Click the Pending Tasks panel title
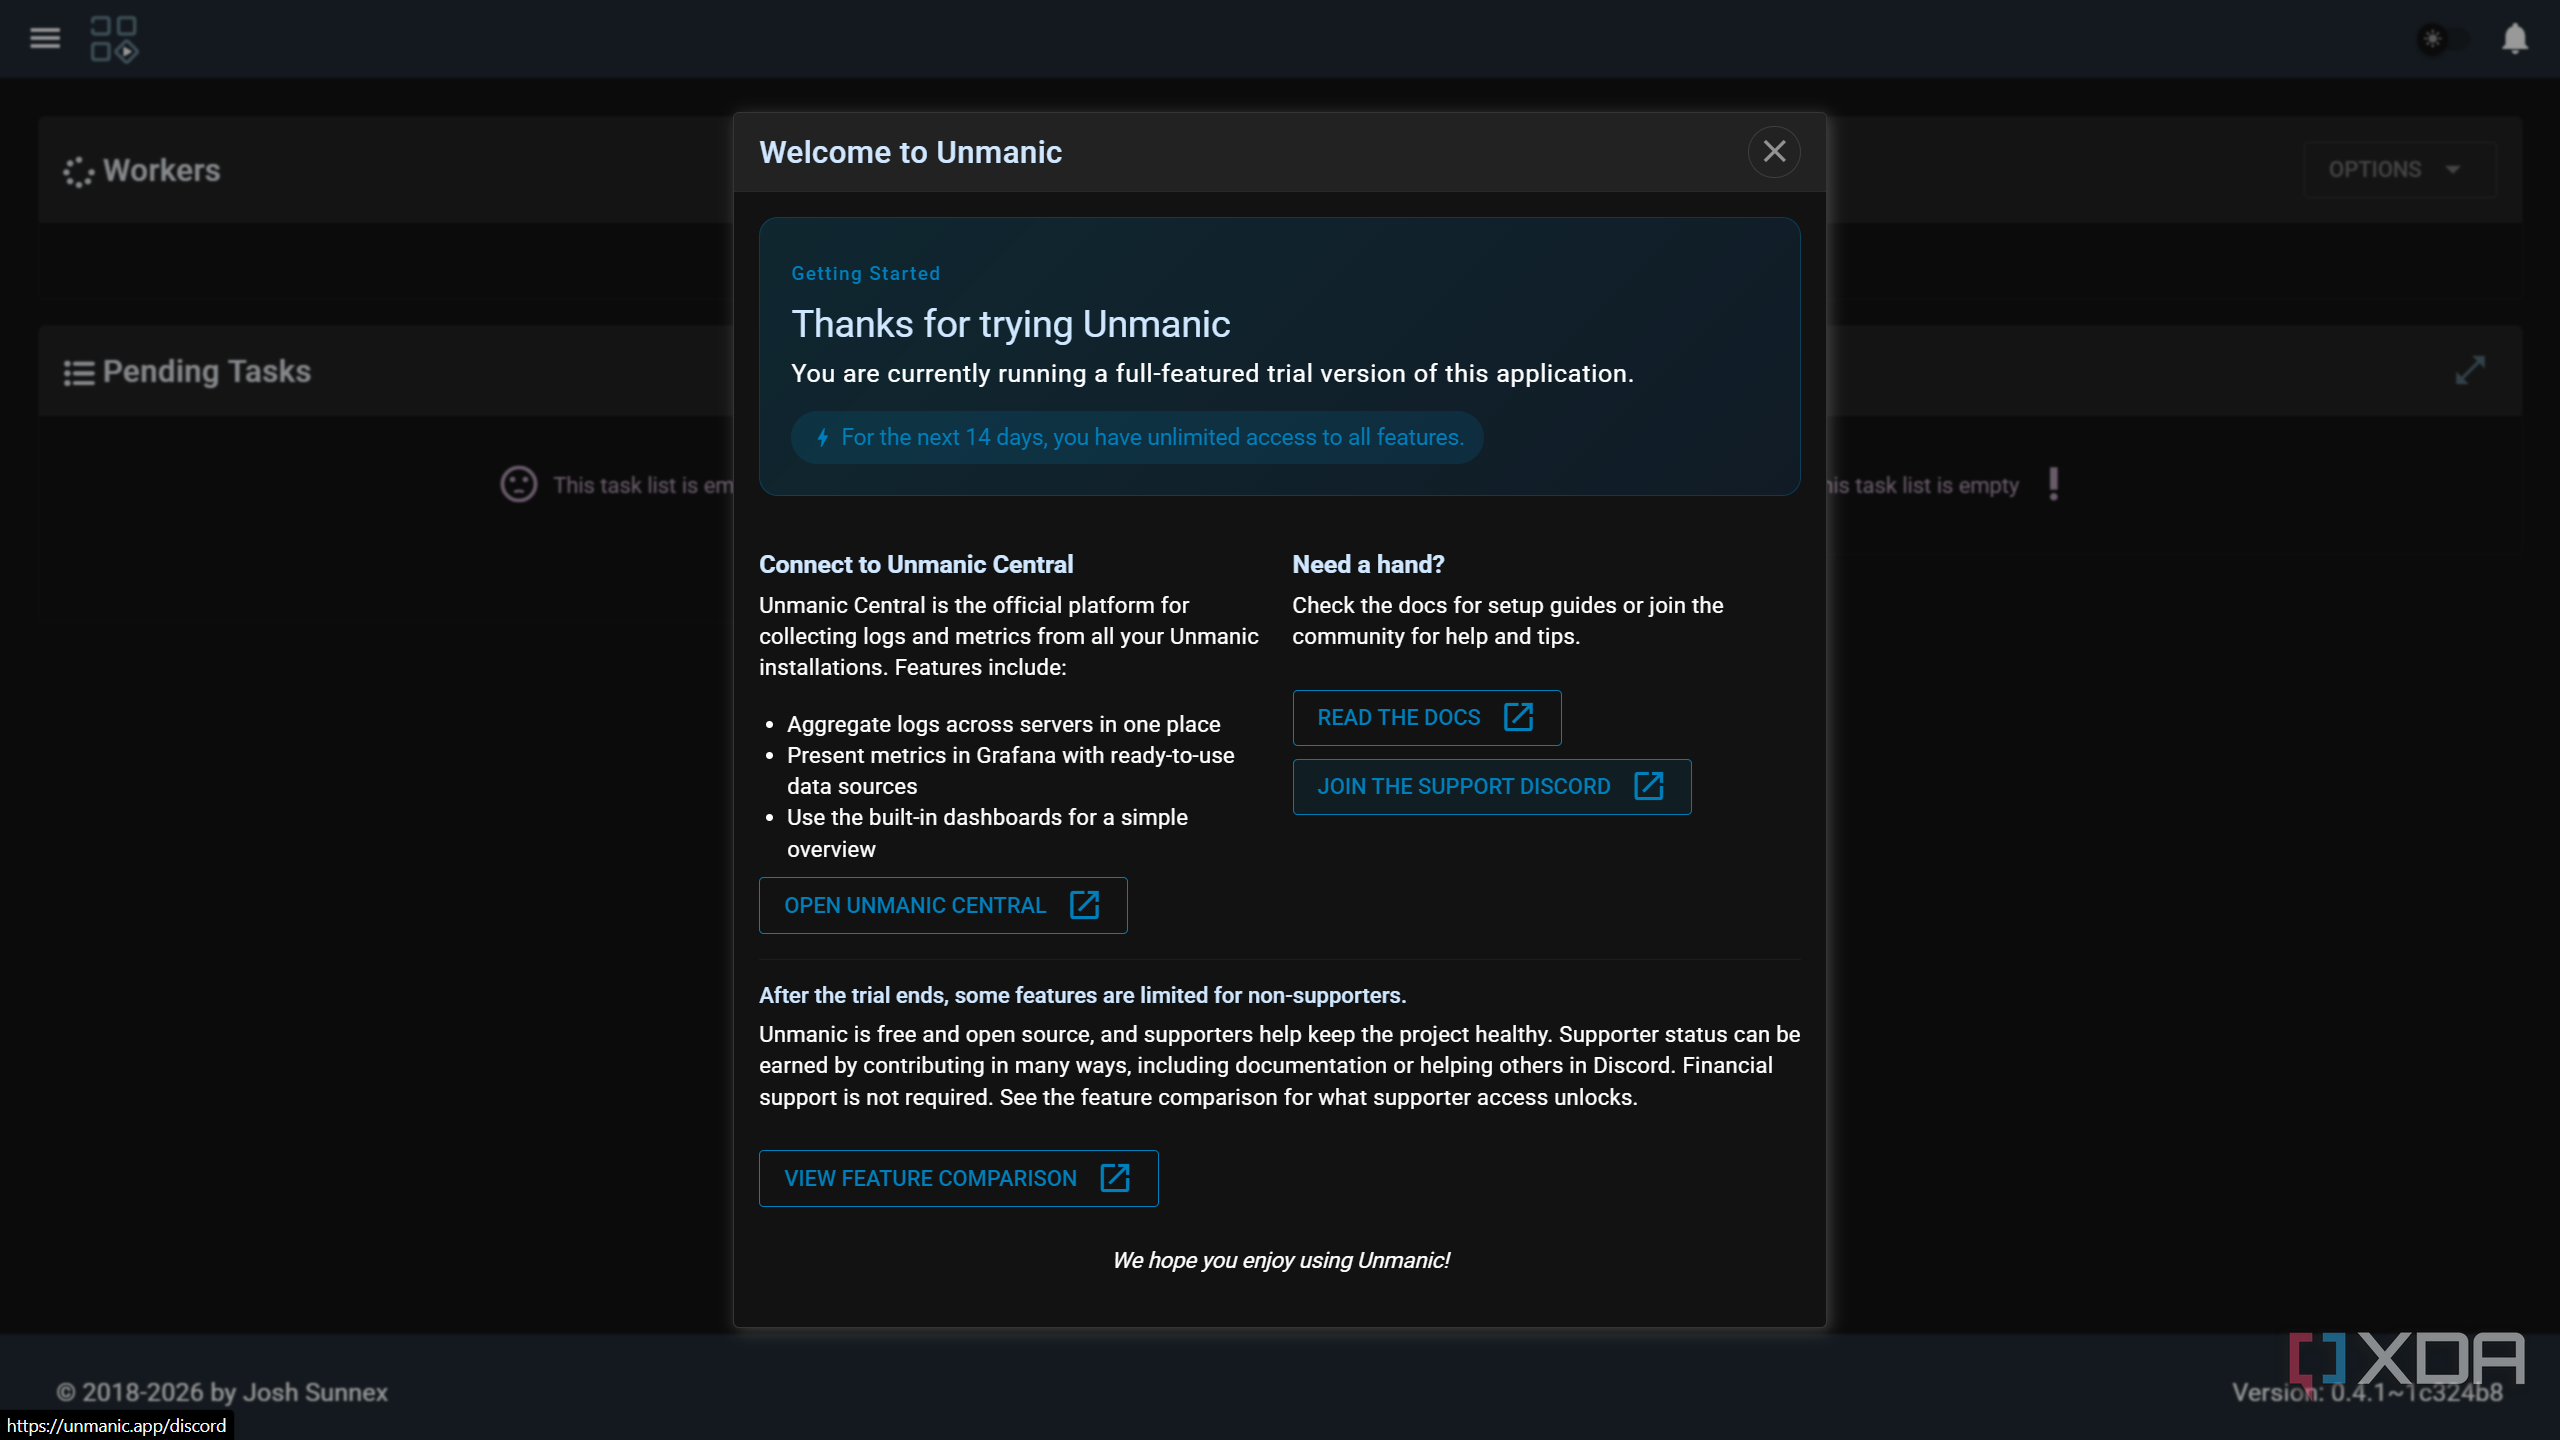This screenshot has height=1440, width=2560. [206, 372]
